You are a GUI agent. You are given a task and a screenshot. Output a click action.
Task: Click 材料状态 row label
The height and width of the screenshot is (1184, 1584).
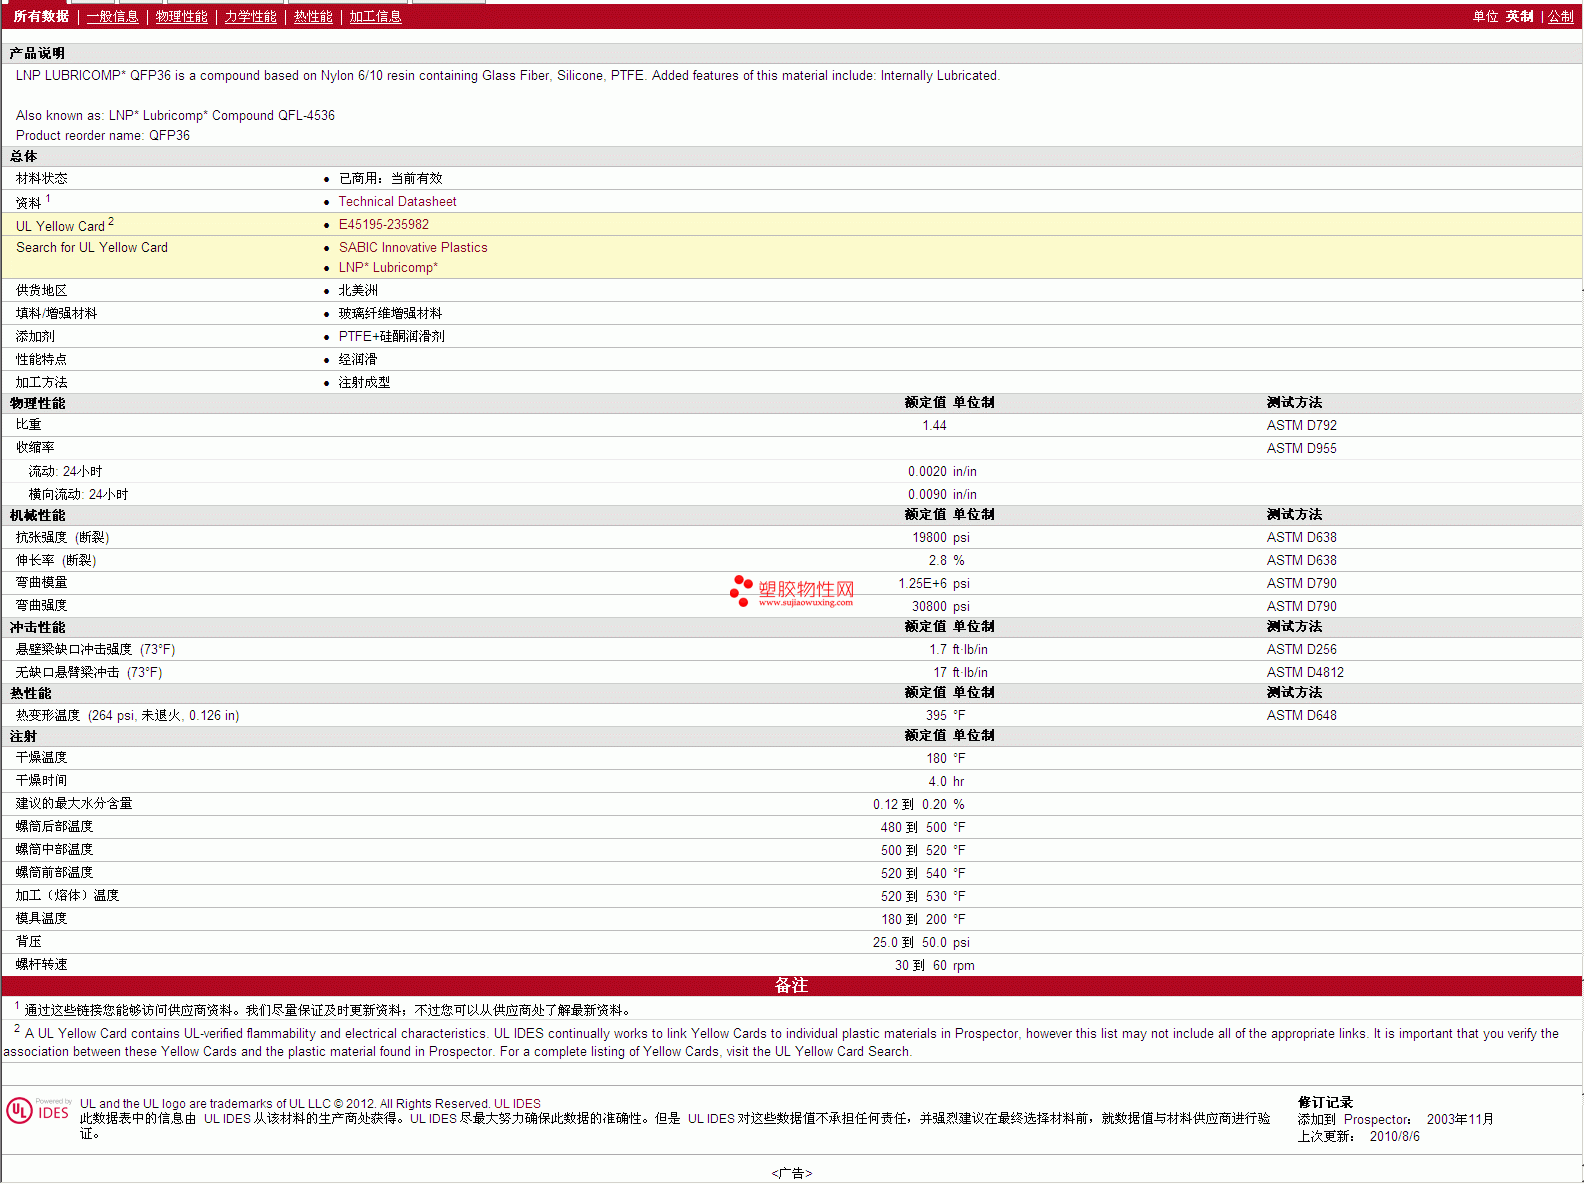click(x=41, y=179)
